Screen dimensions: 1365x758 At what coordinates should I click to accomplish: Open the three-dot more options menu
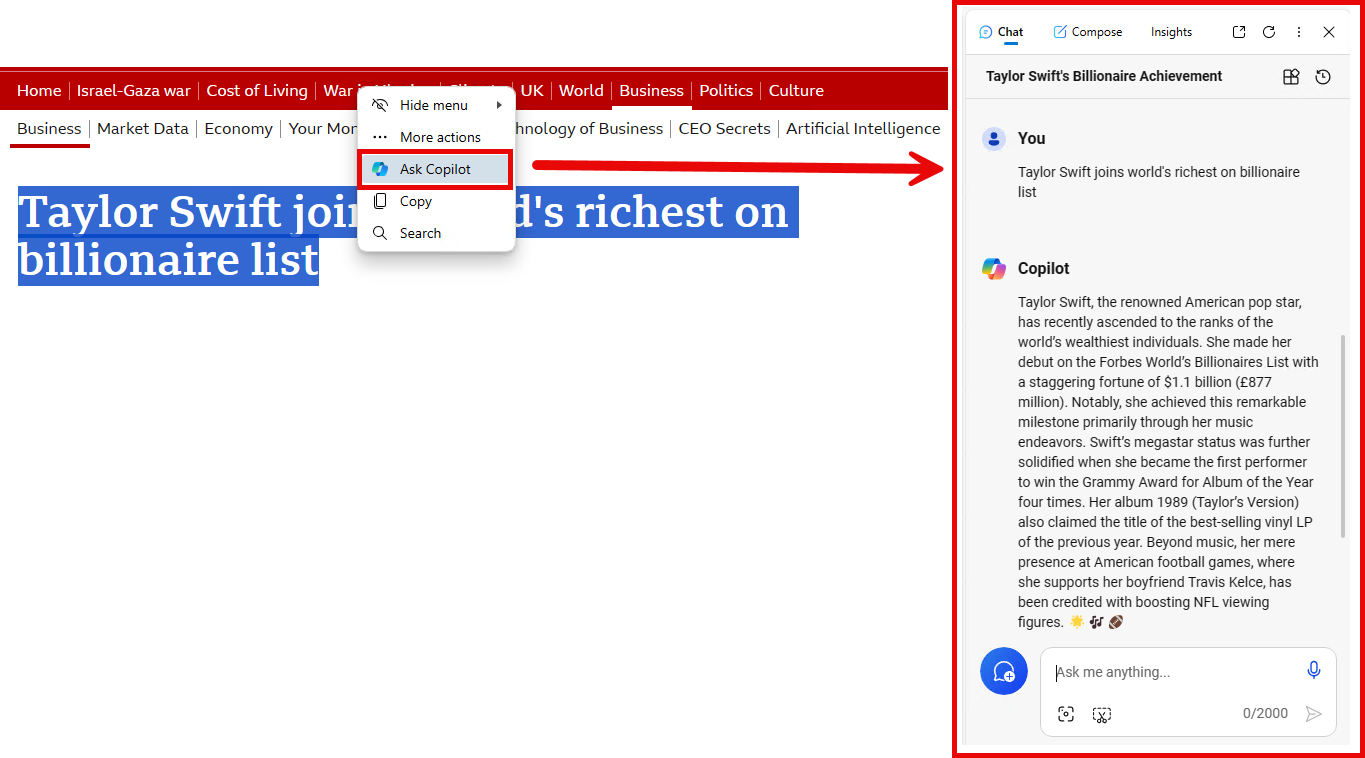(x=1299, y=32)
